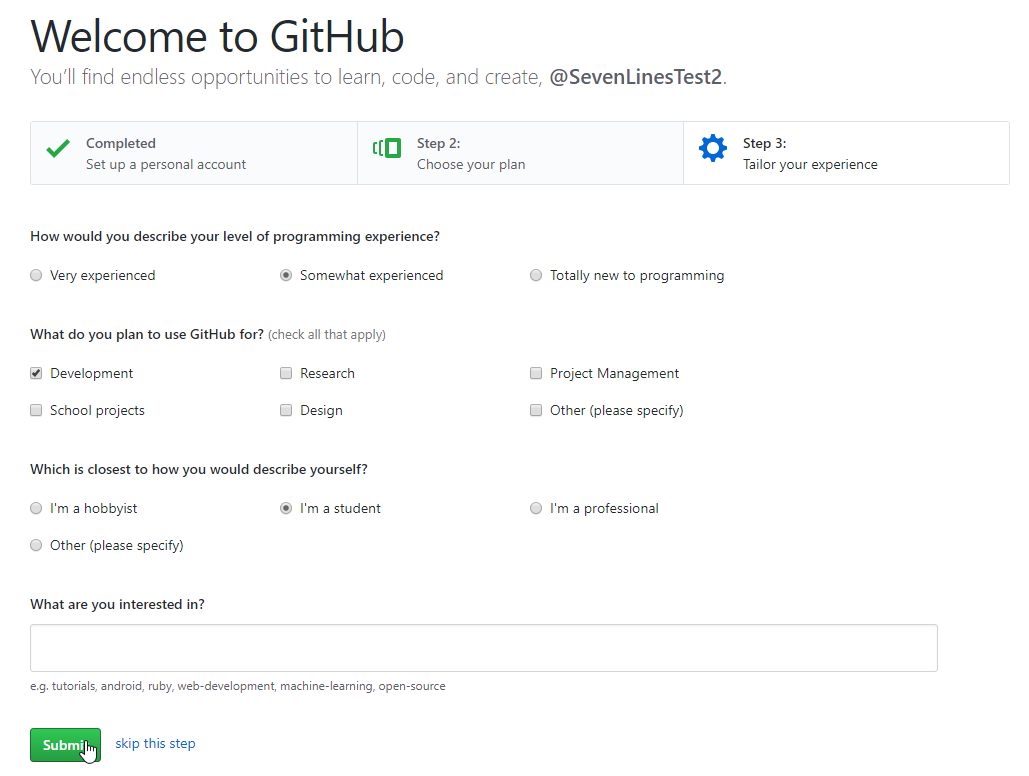Enable the Design checkbox
Image resolution: width=1029 pixels, height=776 pixels.
pos(287,411)
